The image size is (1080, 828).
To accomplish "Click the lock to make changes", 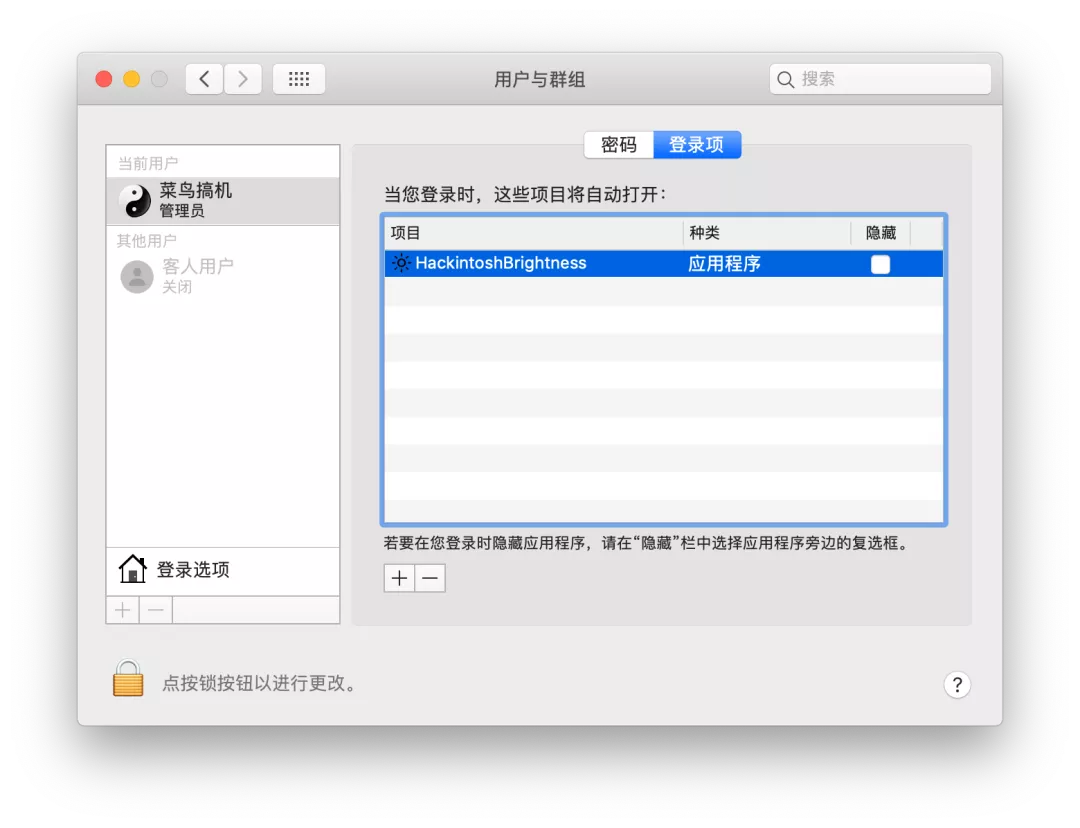I will click(x=128, y=679).
